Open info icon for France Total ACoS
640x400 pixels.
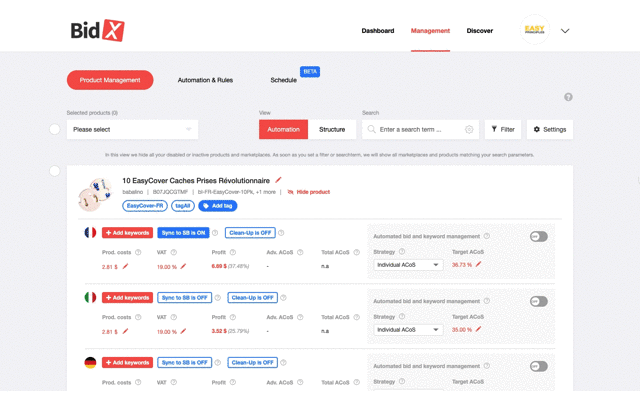coord(356,252)
